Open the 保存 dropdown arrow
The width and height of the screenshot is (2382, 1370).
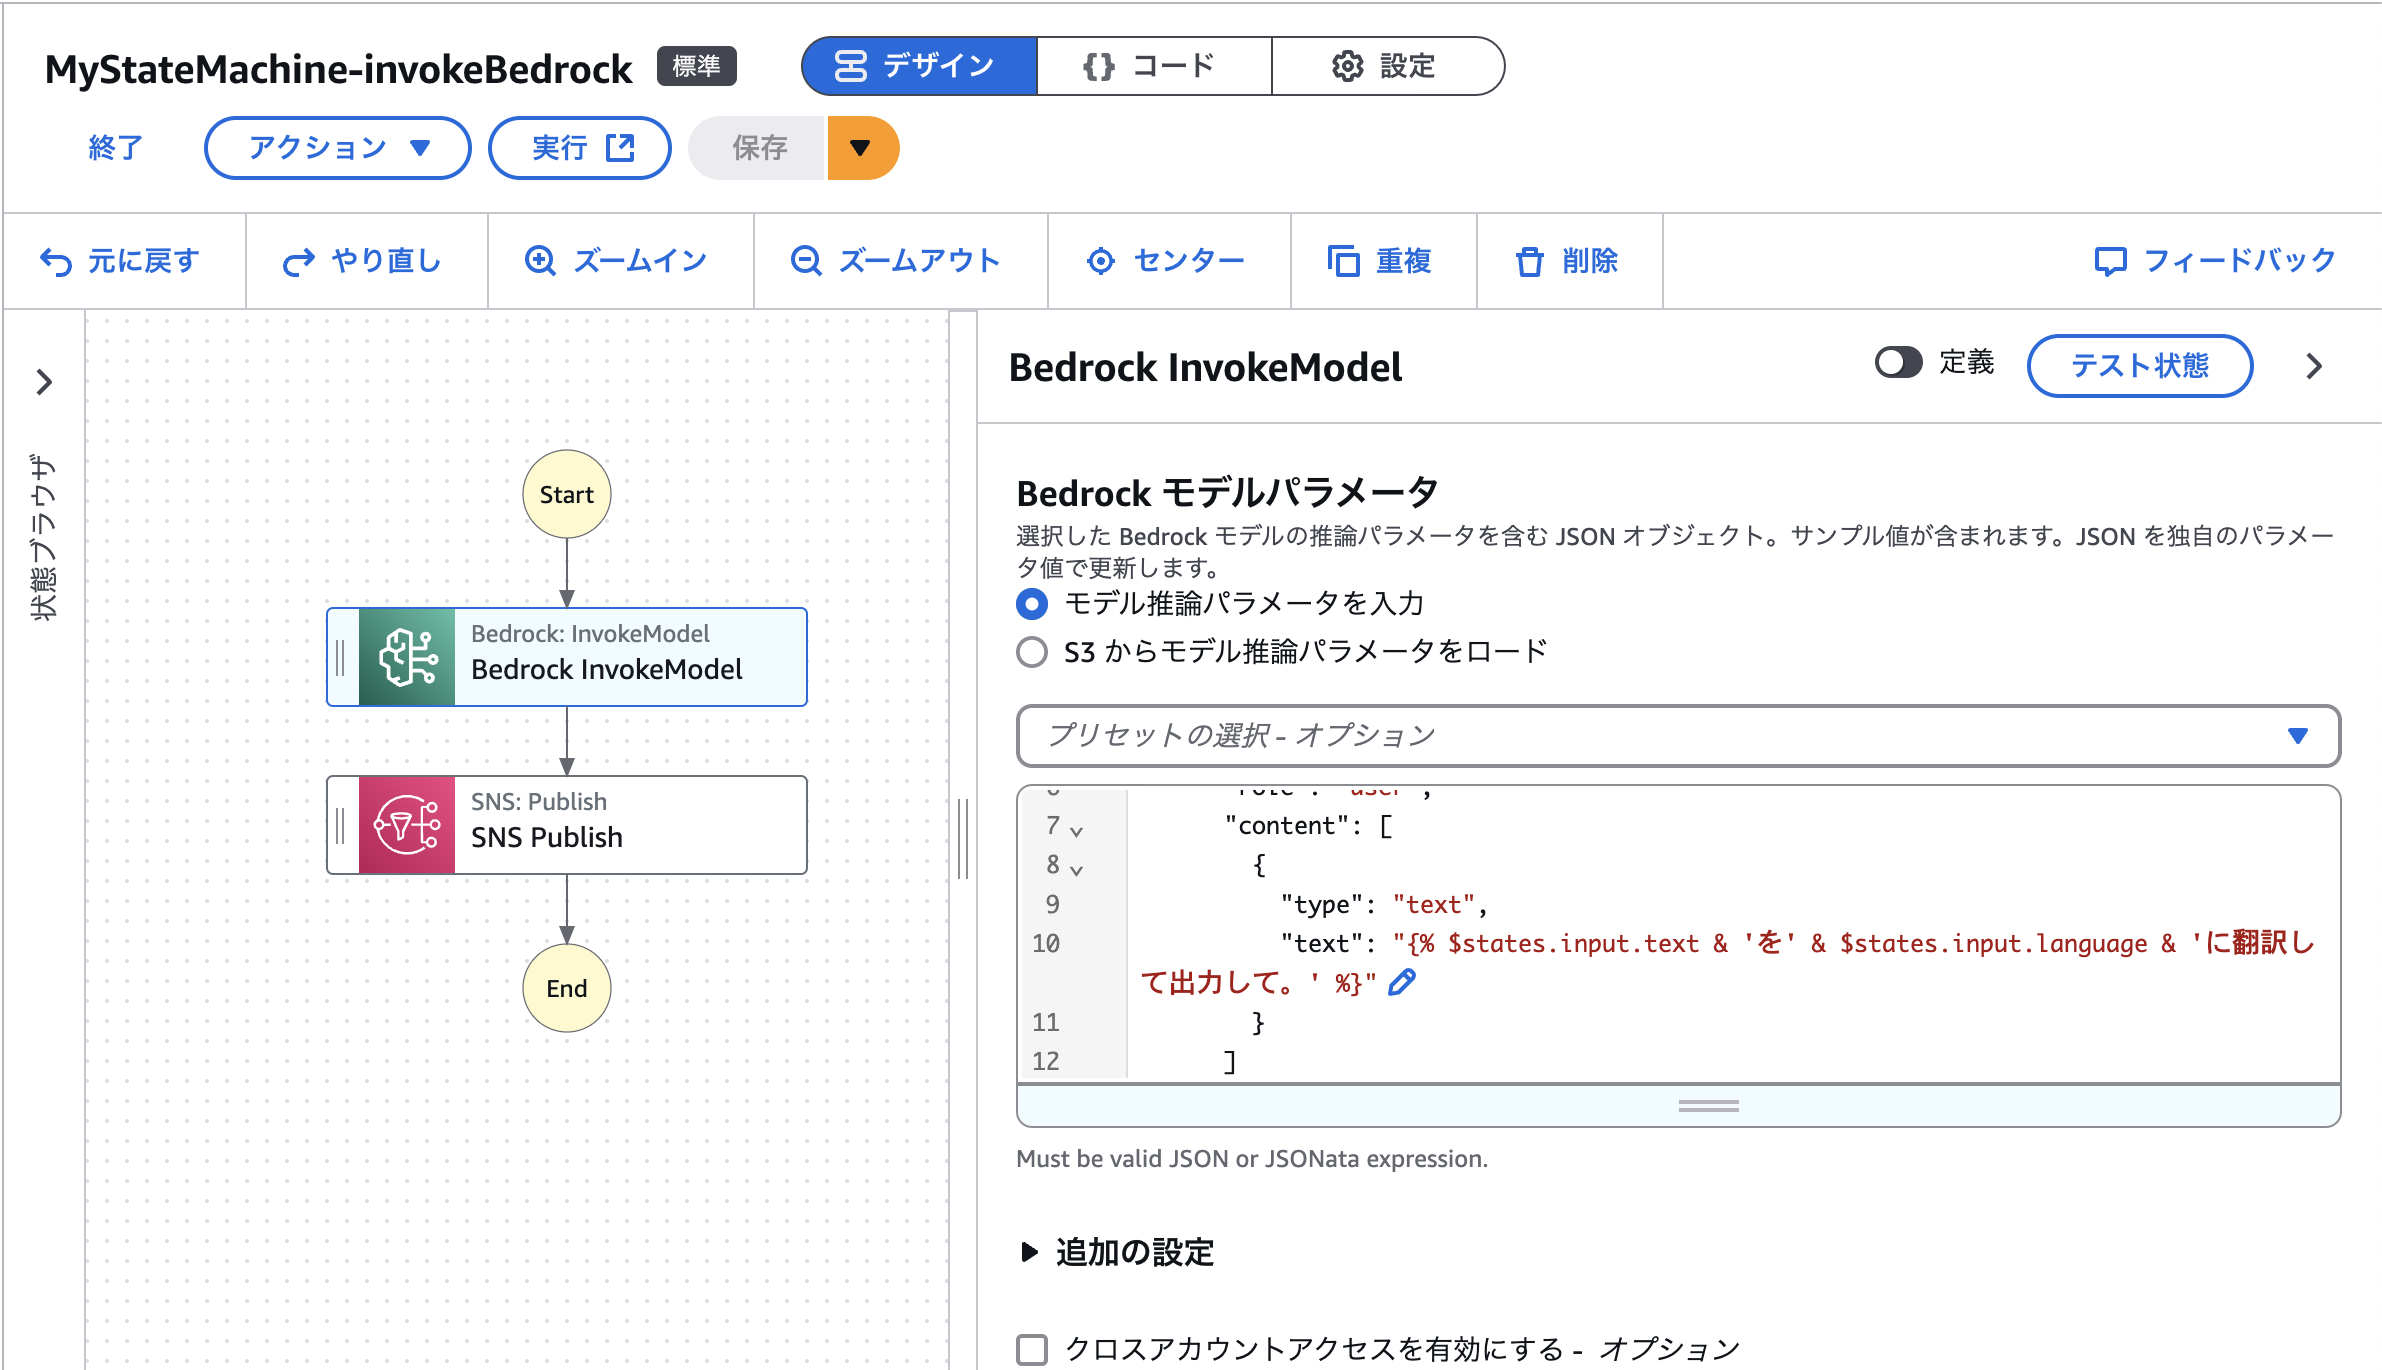pos(862,147)
